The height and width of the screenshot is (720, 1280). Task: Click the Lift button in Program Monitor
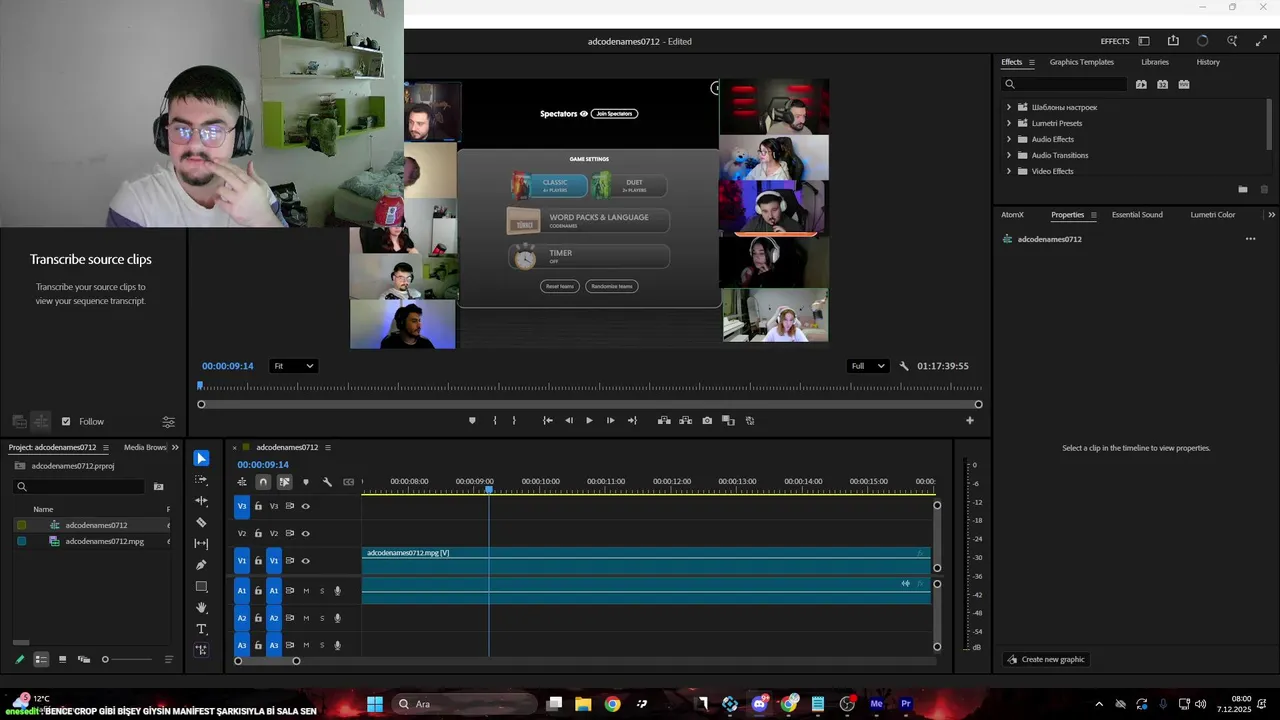click(664, 421)
